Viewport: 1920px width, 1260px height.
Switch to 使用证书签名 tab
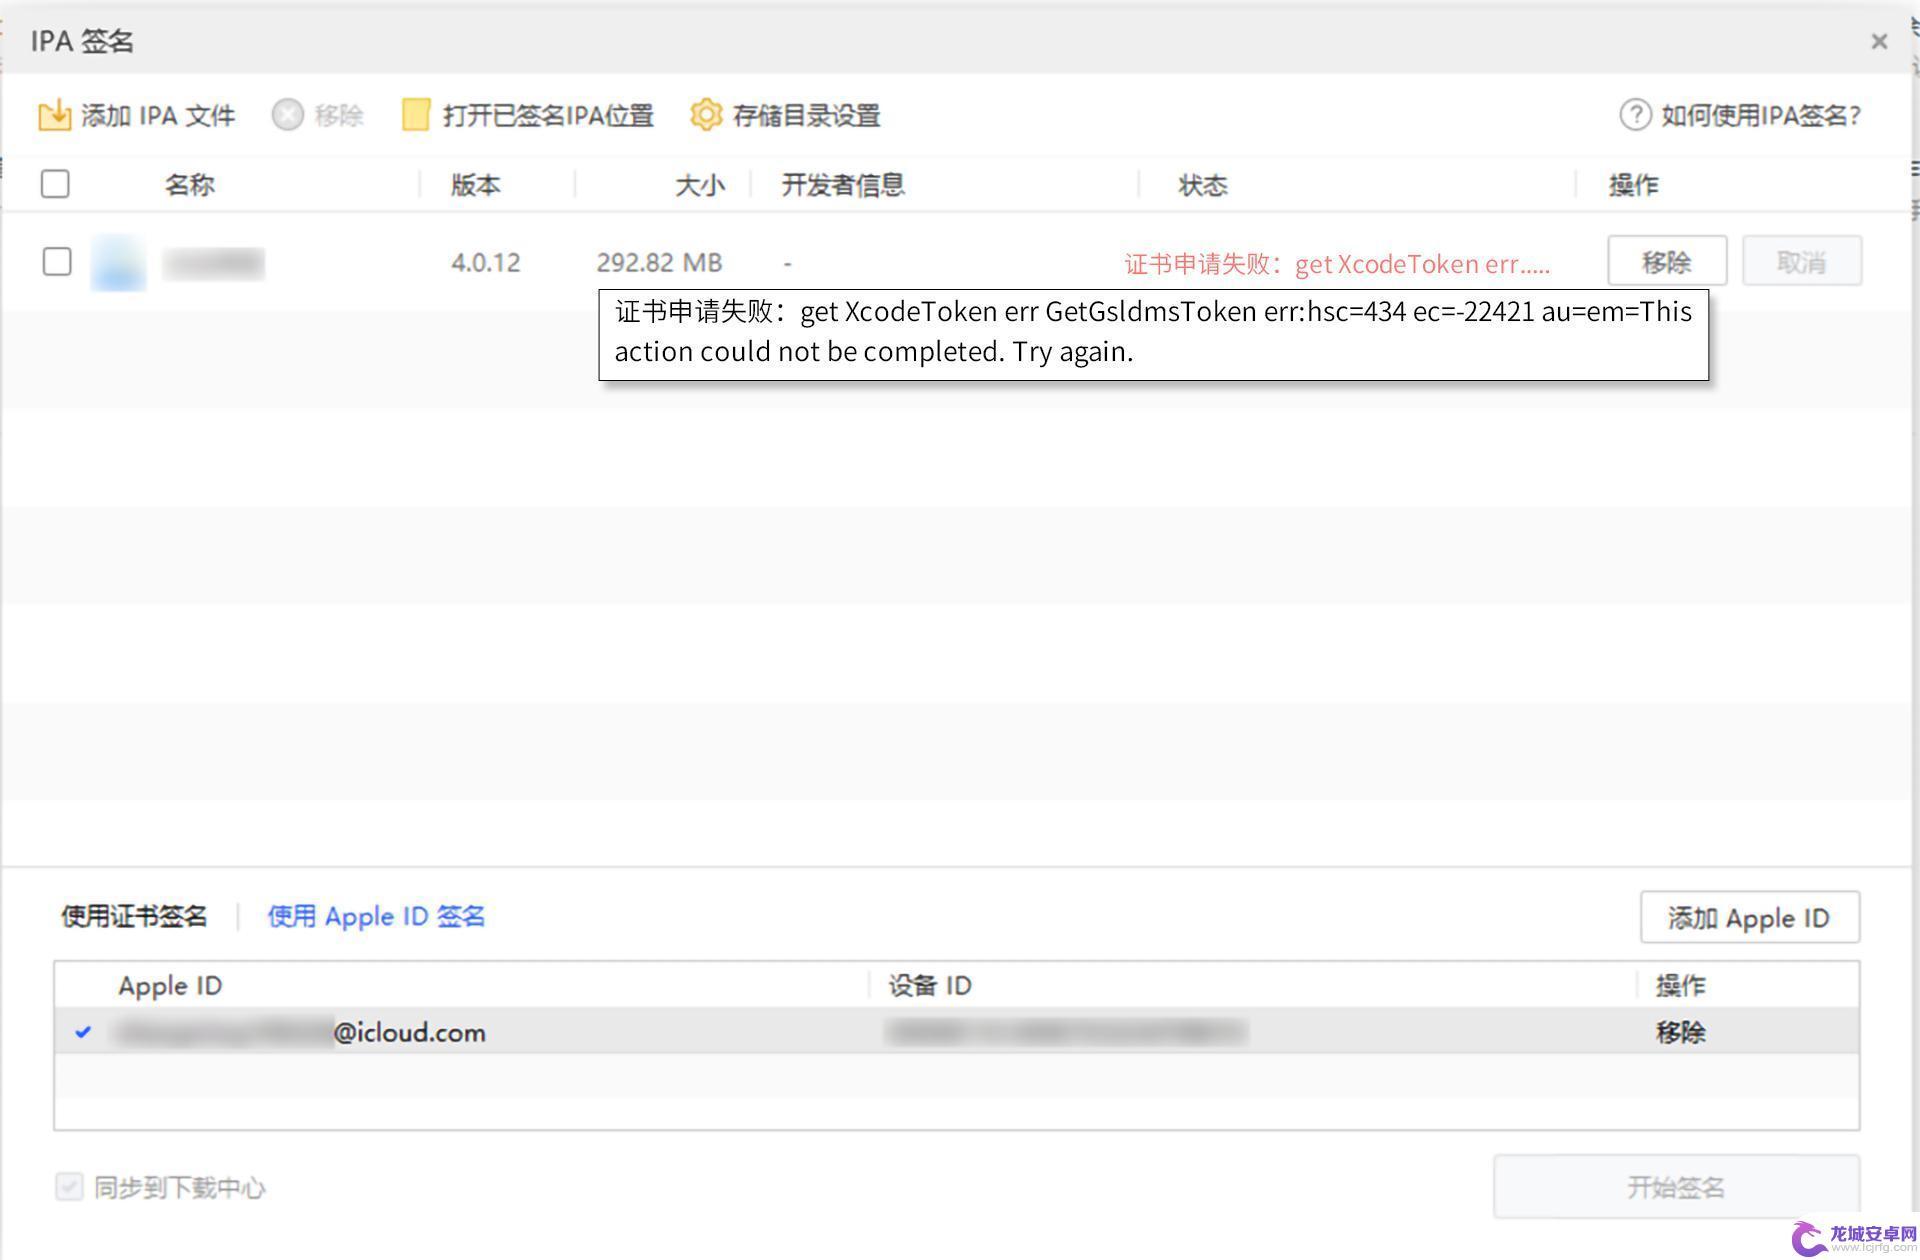click(134, 916)
